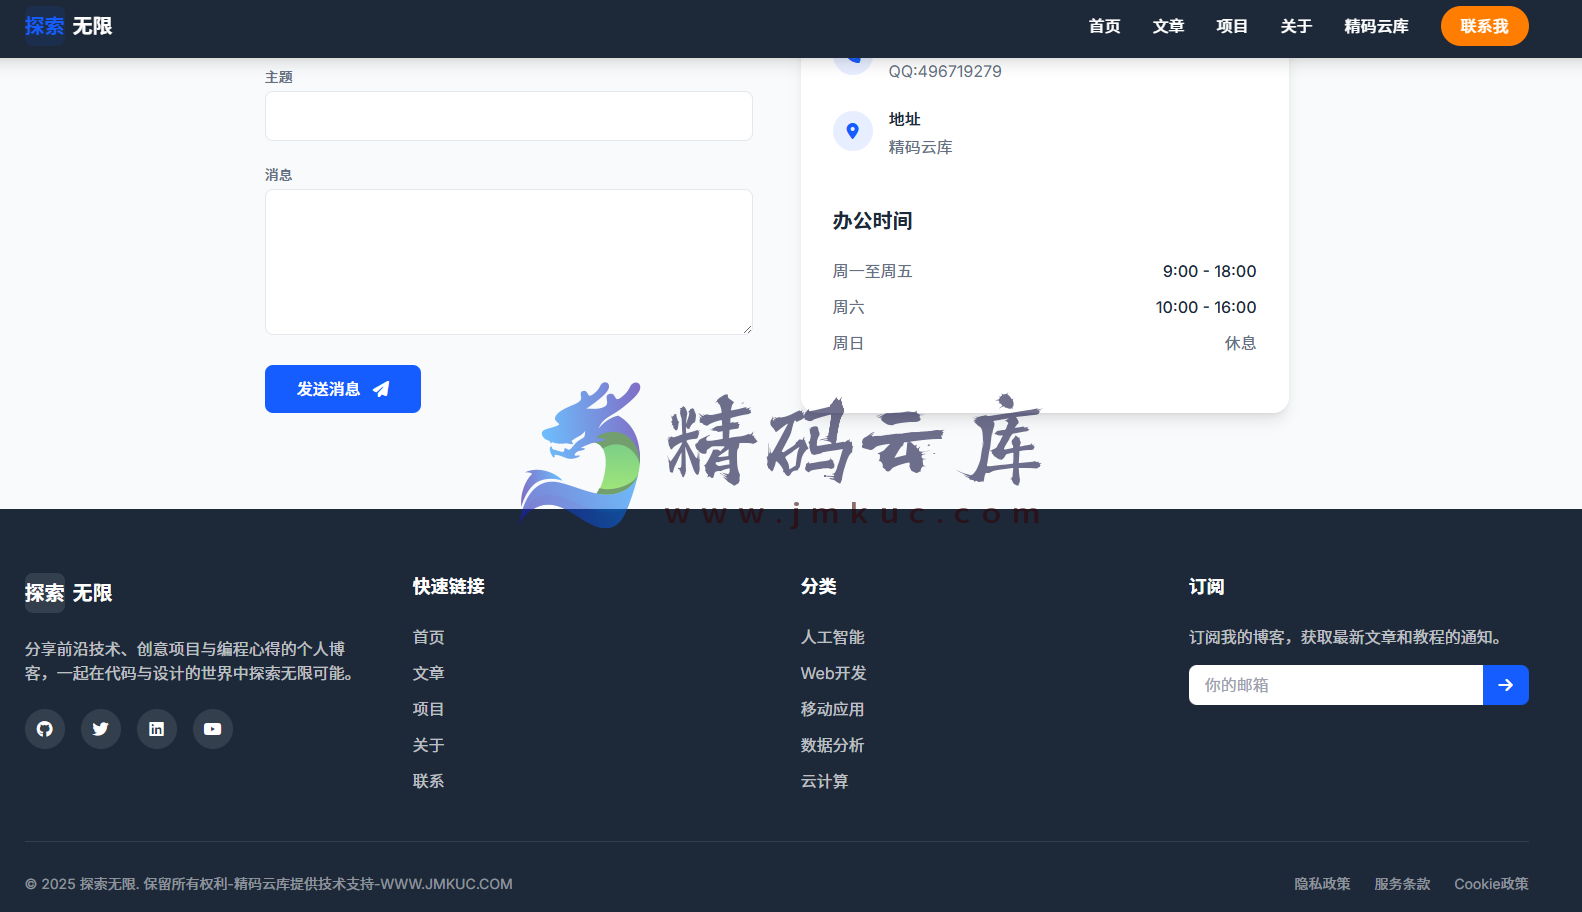This screenshot has width=1582, height=912.
Task: Focus the 消息 message text area
Action: [x=509, y=262]
